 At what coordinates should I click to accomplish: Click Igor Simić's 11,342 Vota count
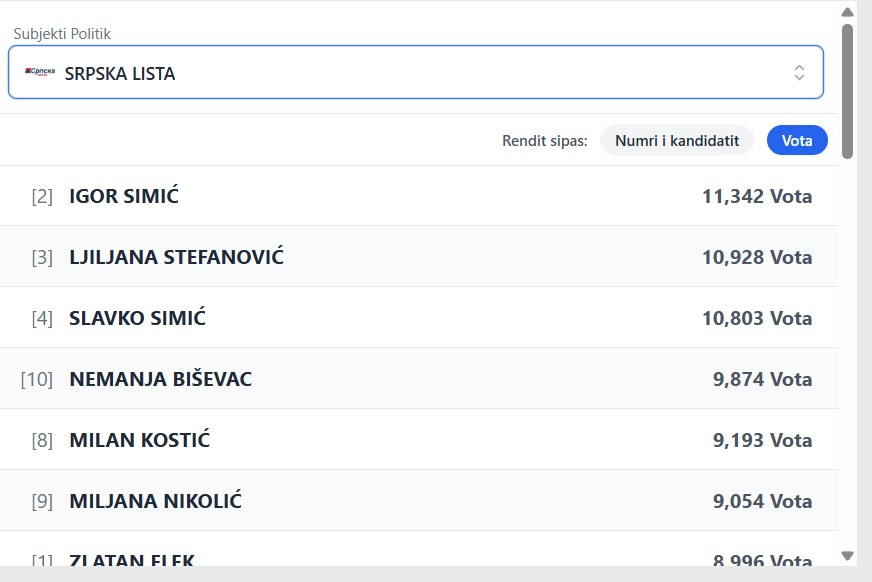(x=757, y=196)
